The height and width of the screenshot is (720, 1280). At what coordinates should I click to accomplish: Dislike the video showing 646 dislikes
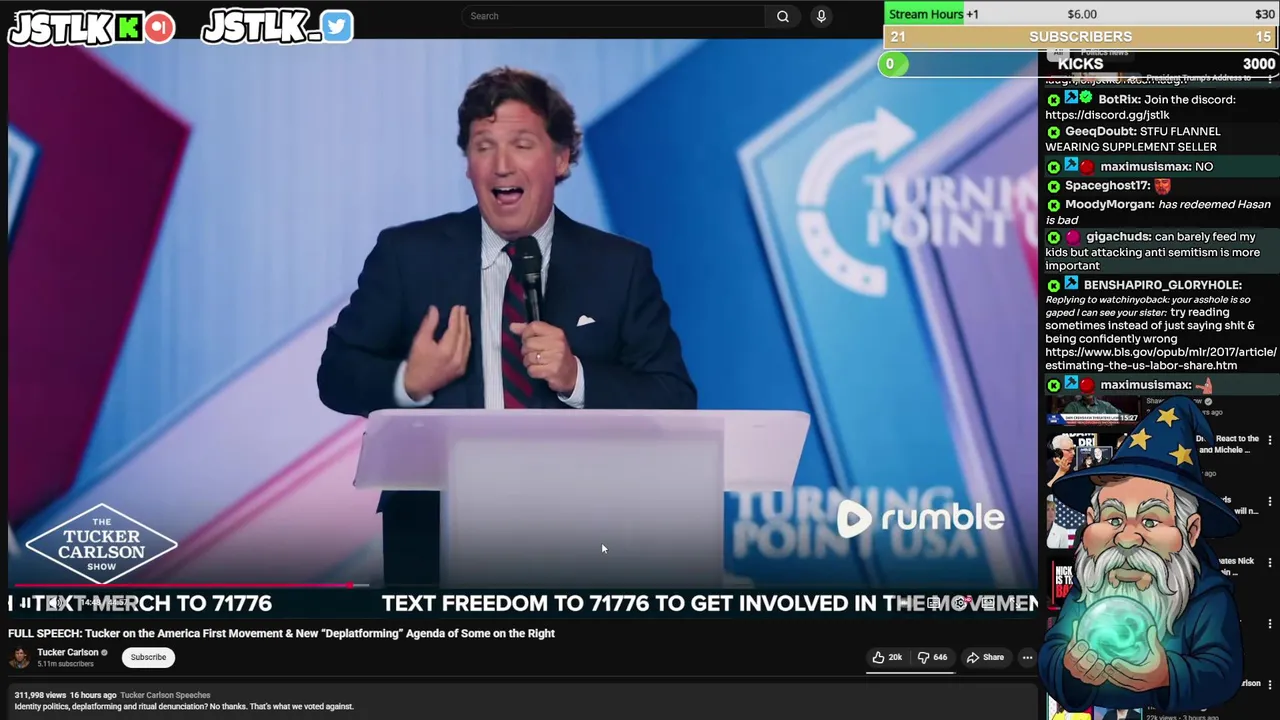932,657
